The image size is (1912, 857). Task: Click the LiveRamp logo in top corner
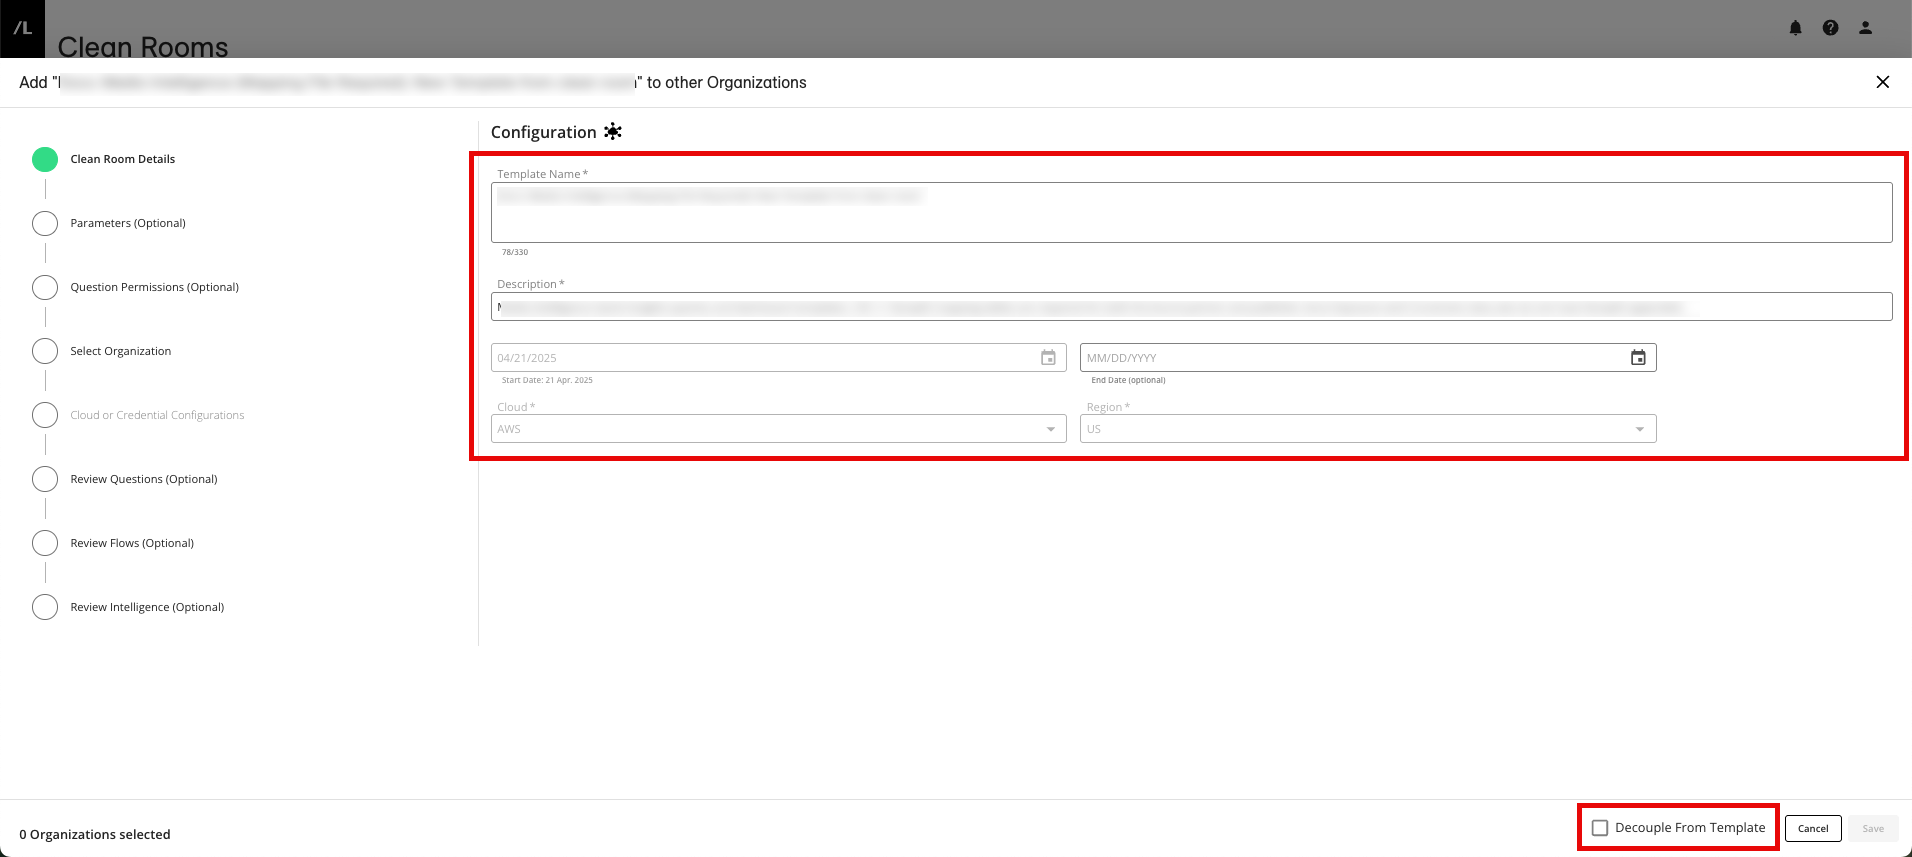(22, 28)
